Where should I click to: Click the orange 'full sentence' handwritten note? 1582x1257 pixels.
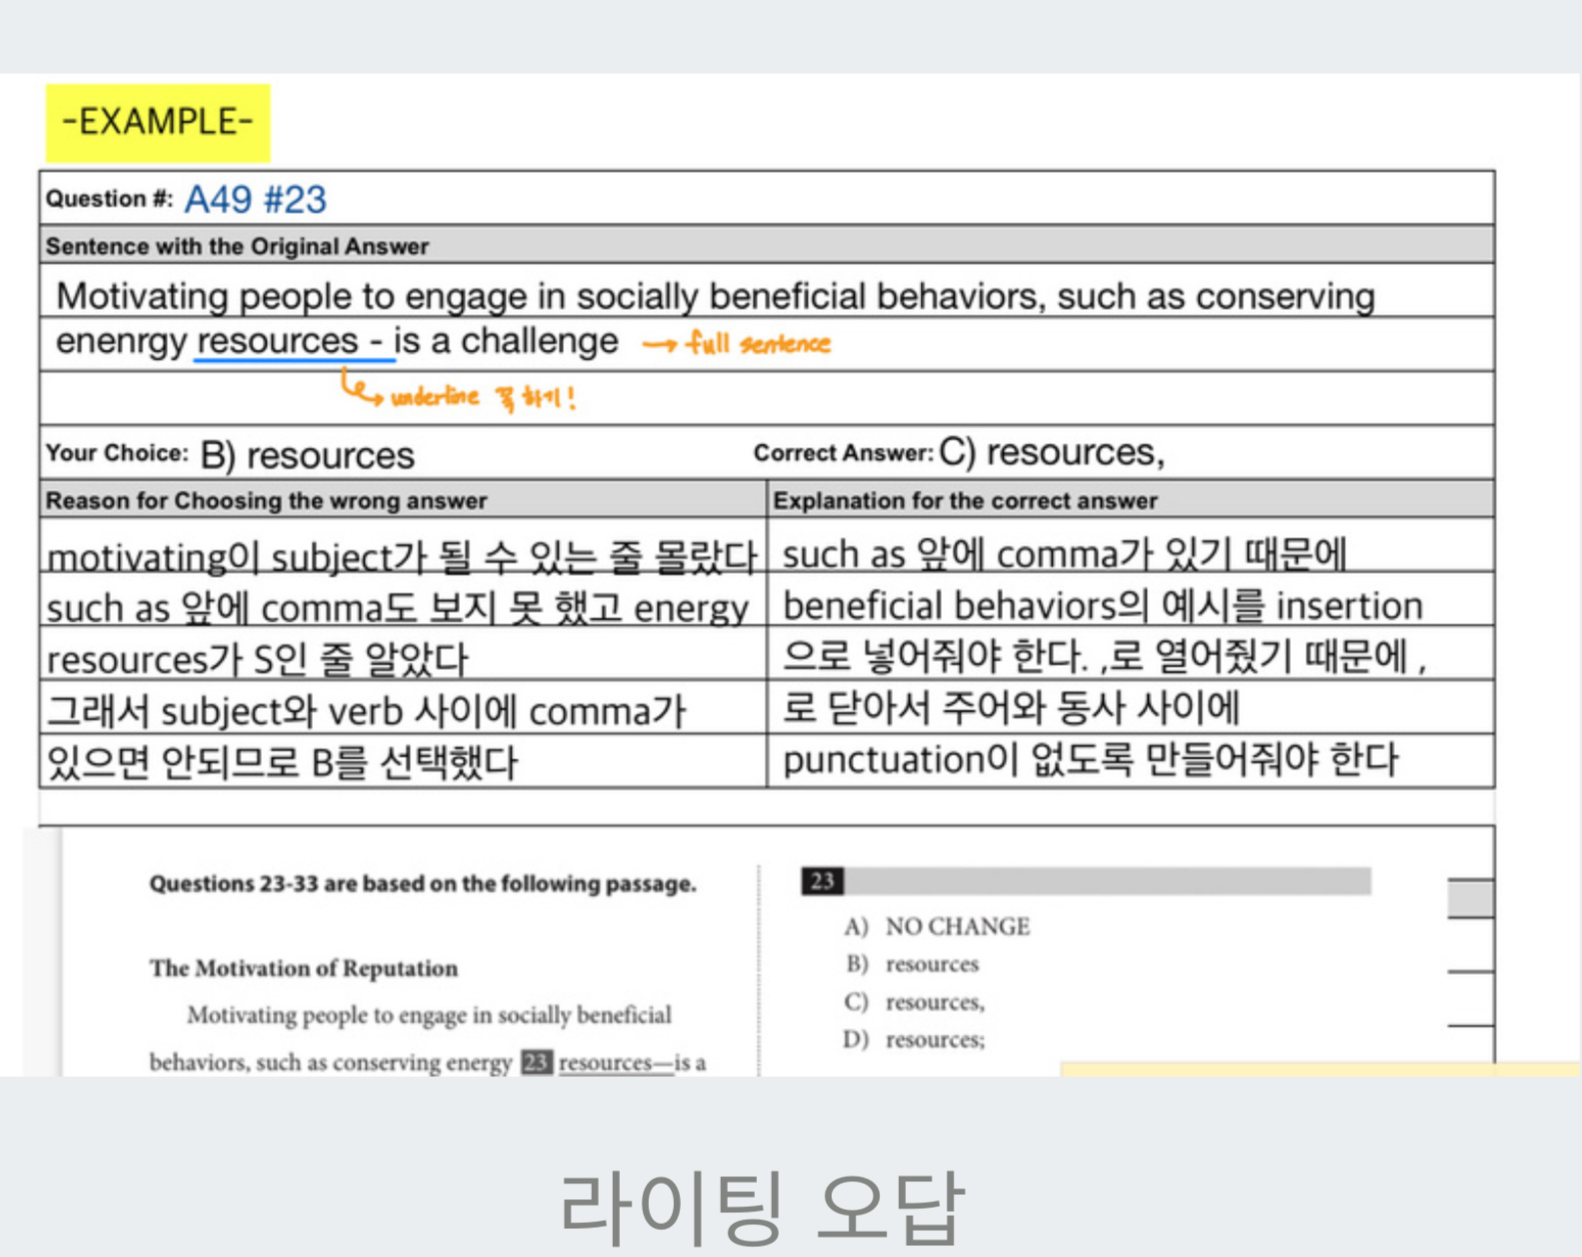tap(758, 344)
